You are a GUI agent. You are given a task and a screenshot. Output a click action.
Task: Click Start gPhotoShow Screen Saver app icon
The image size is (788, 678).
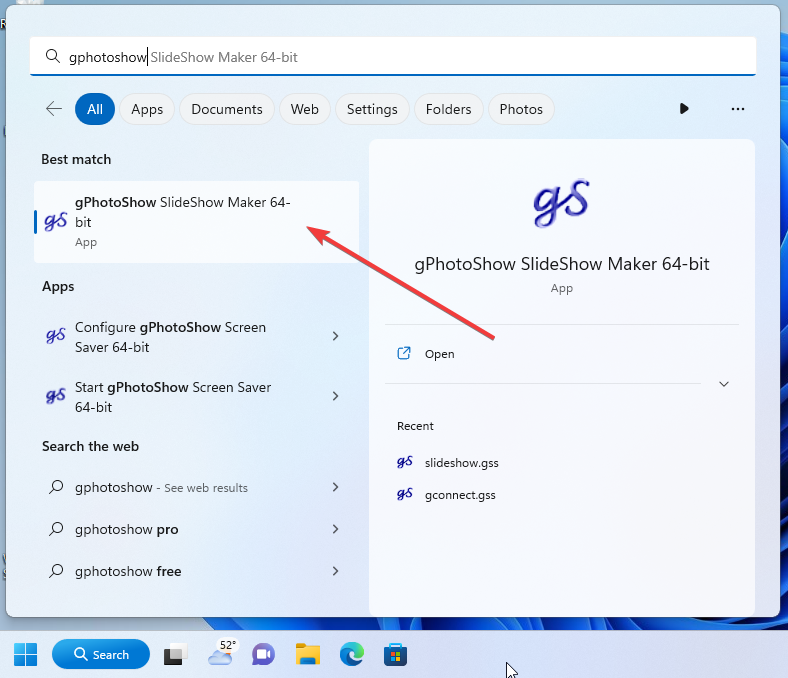pyautogui.click(x=55, y=396)
